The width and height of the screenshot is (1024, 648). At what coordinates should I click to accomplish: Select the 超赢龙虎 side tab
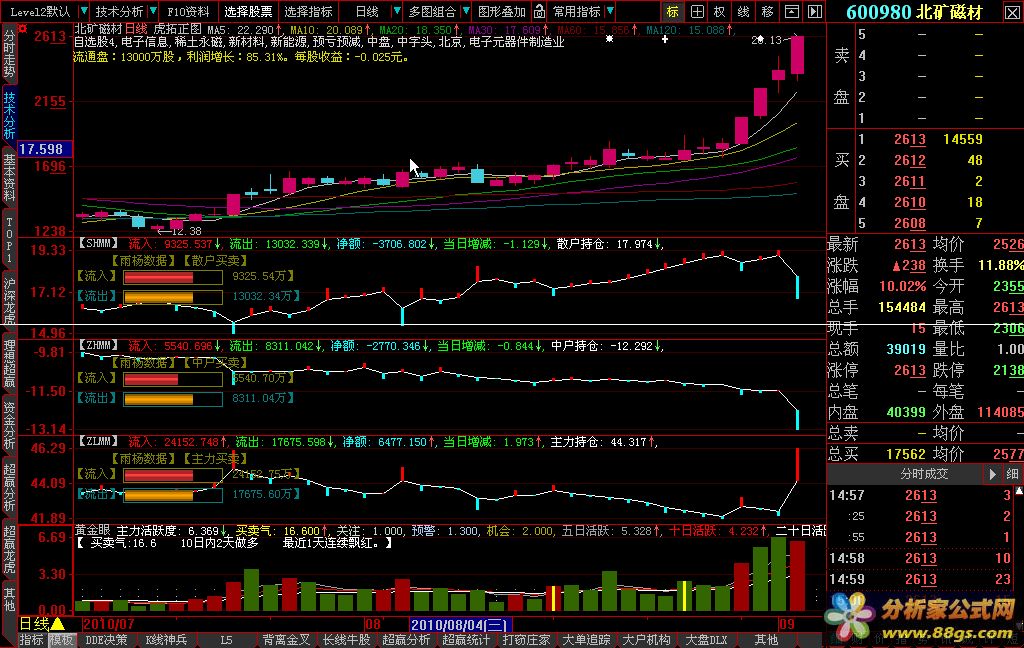pyautogui.click(x=9, y=549)
